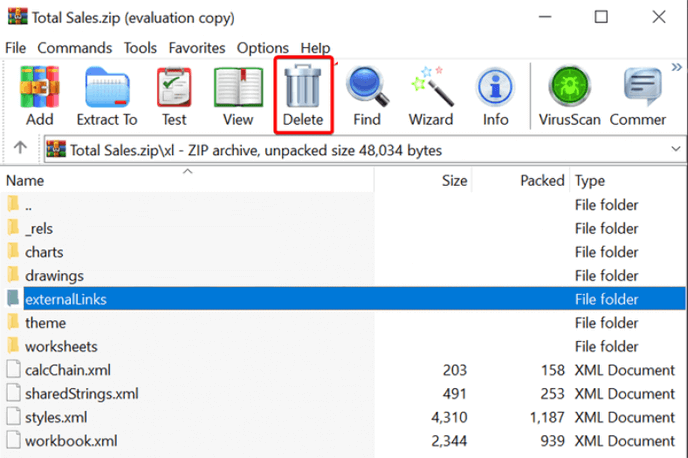Maximize the Total Sales.zip window
This screenshot has width=688, height=458.
(x=601, y=17)
